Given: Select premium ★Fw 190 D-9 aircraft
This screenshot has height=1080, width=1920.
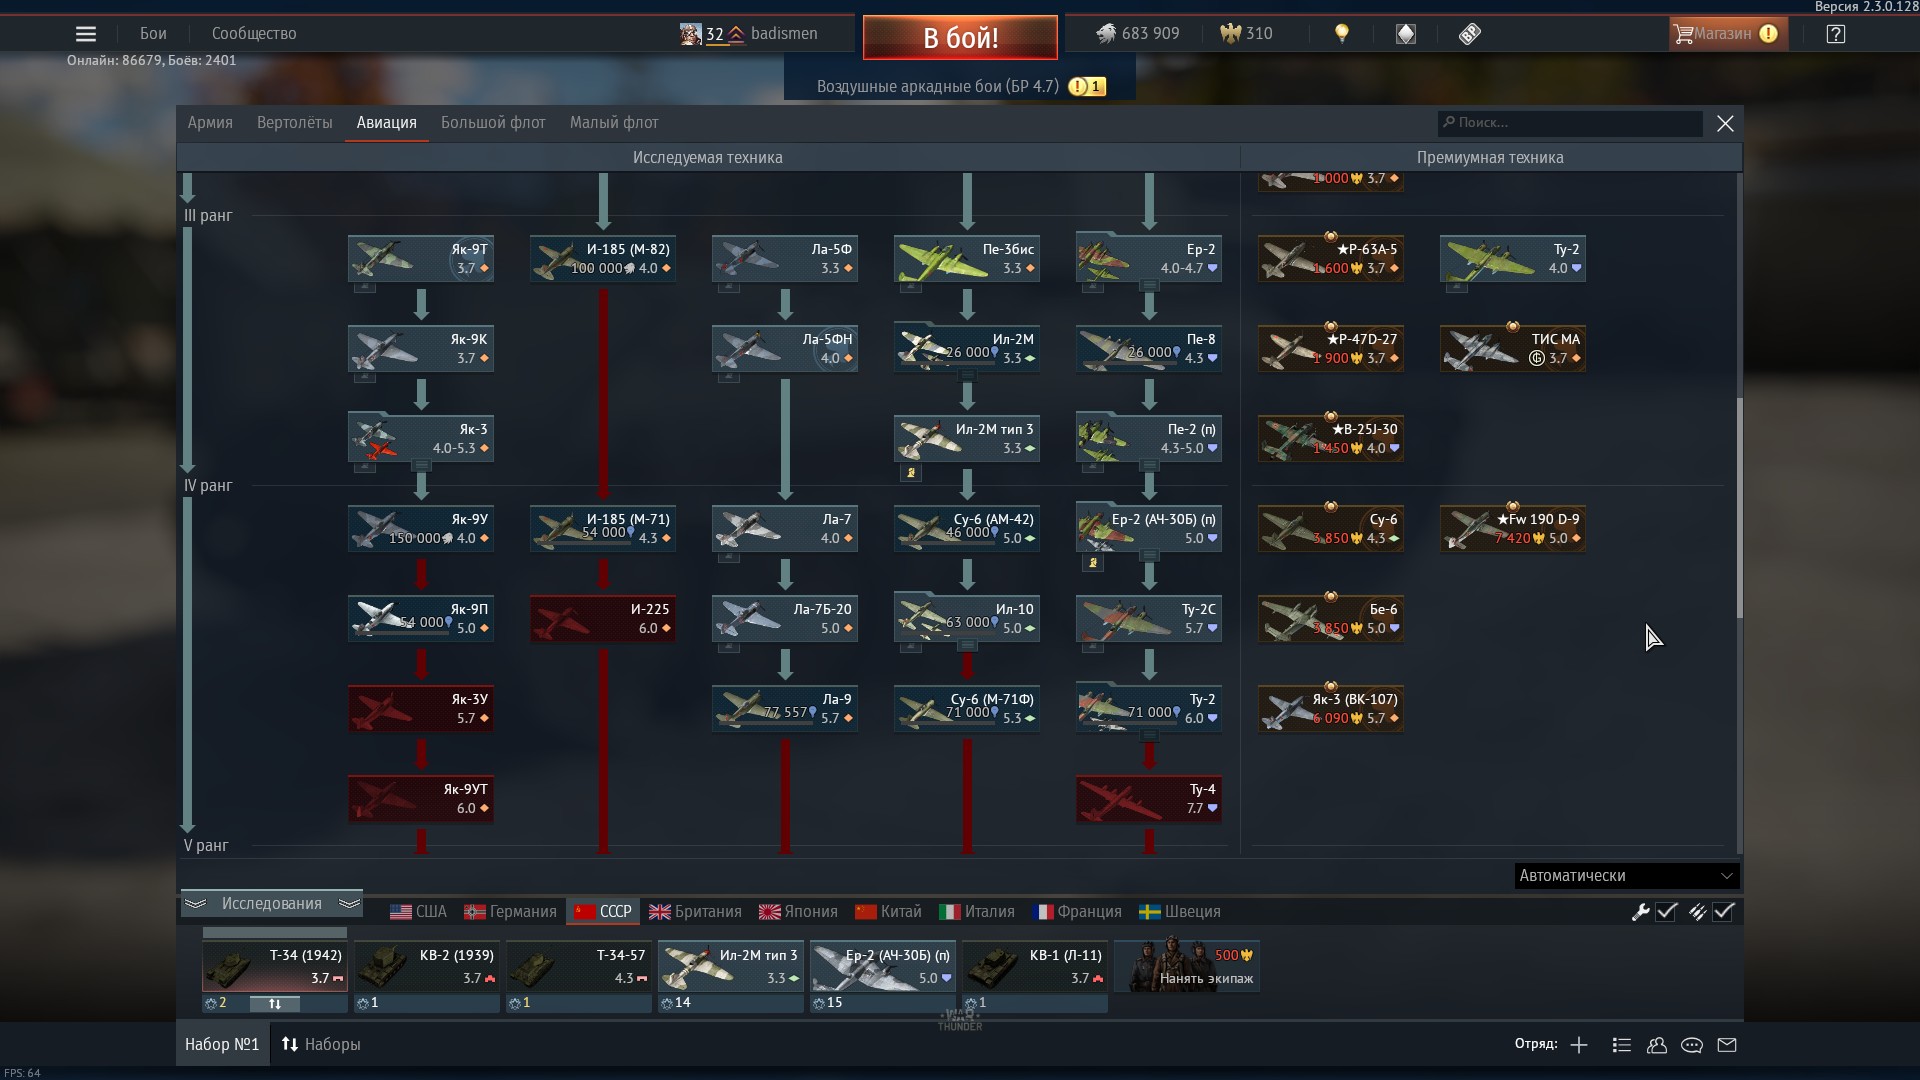Looking at the screenshot, I should click(1513, 529).
